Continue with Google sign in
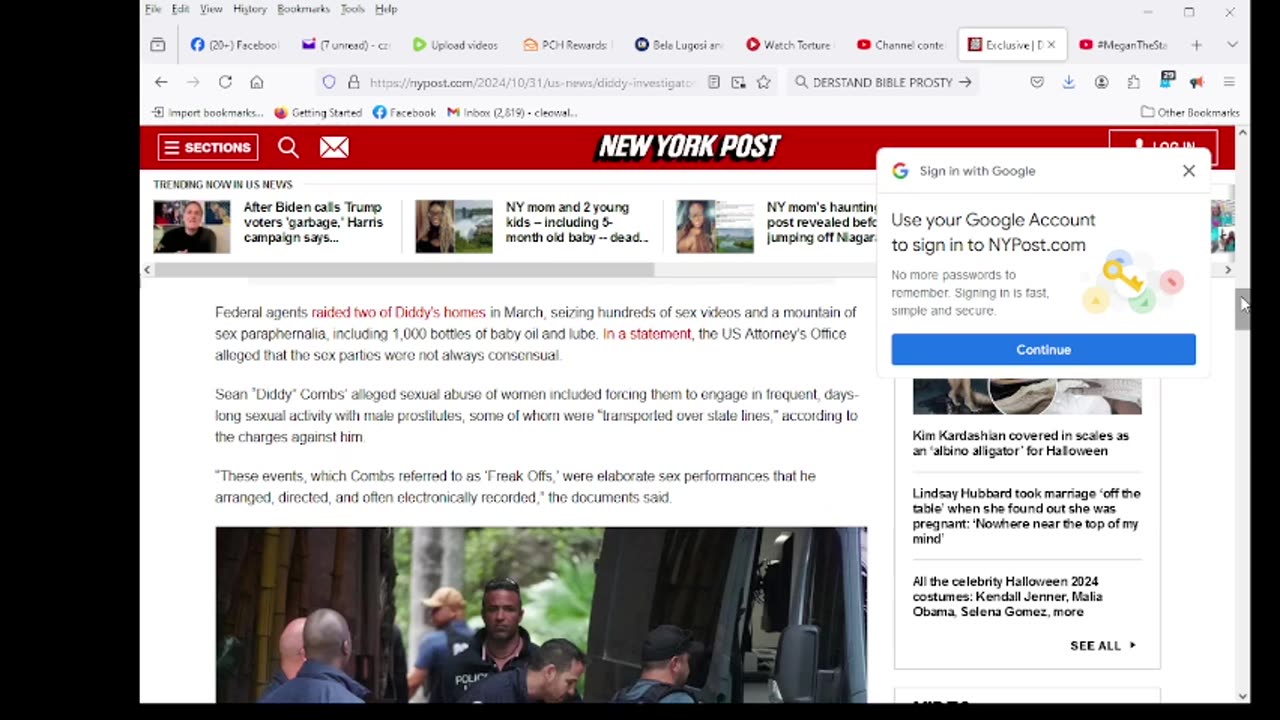 point(1043,349)
